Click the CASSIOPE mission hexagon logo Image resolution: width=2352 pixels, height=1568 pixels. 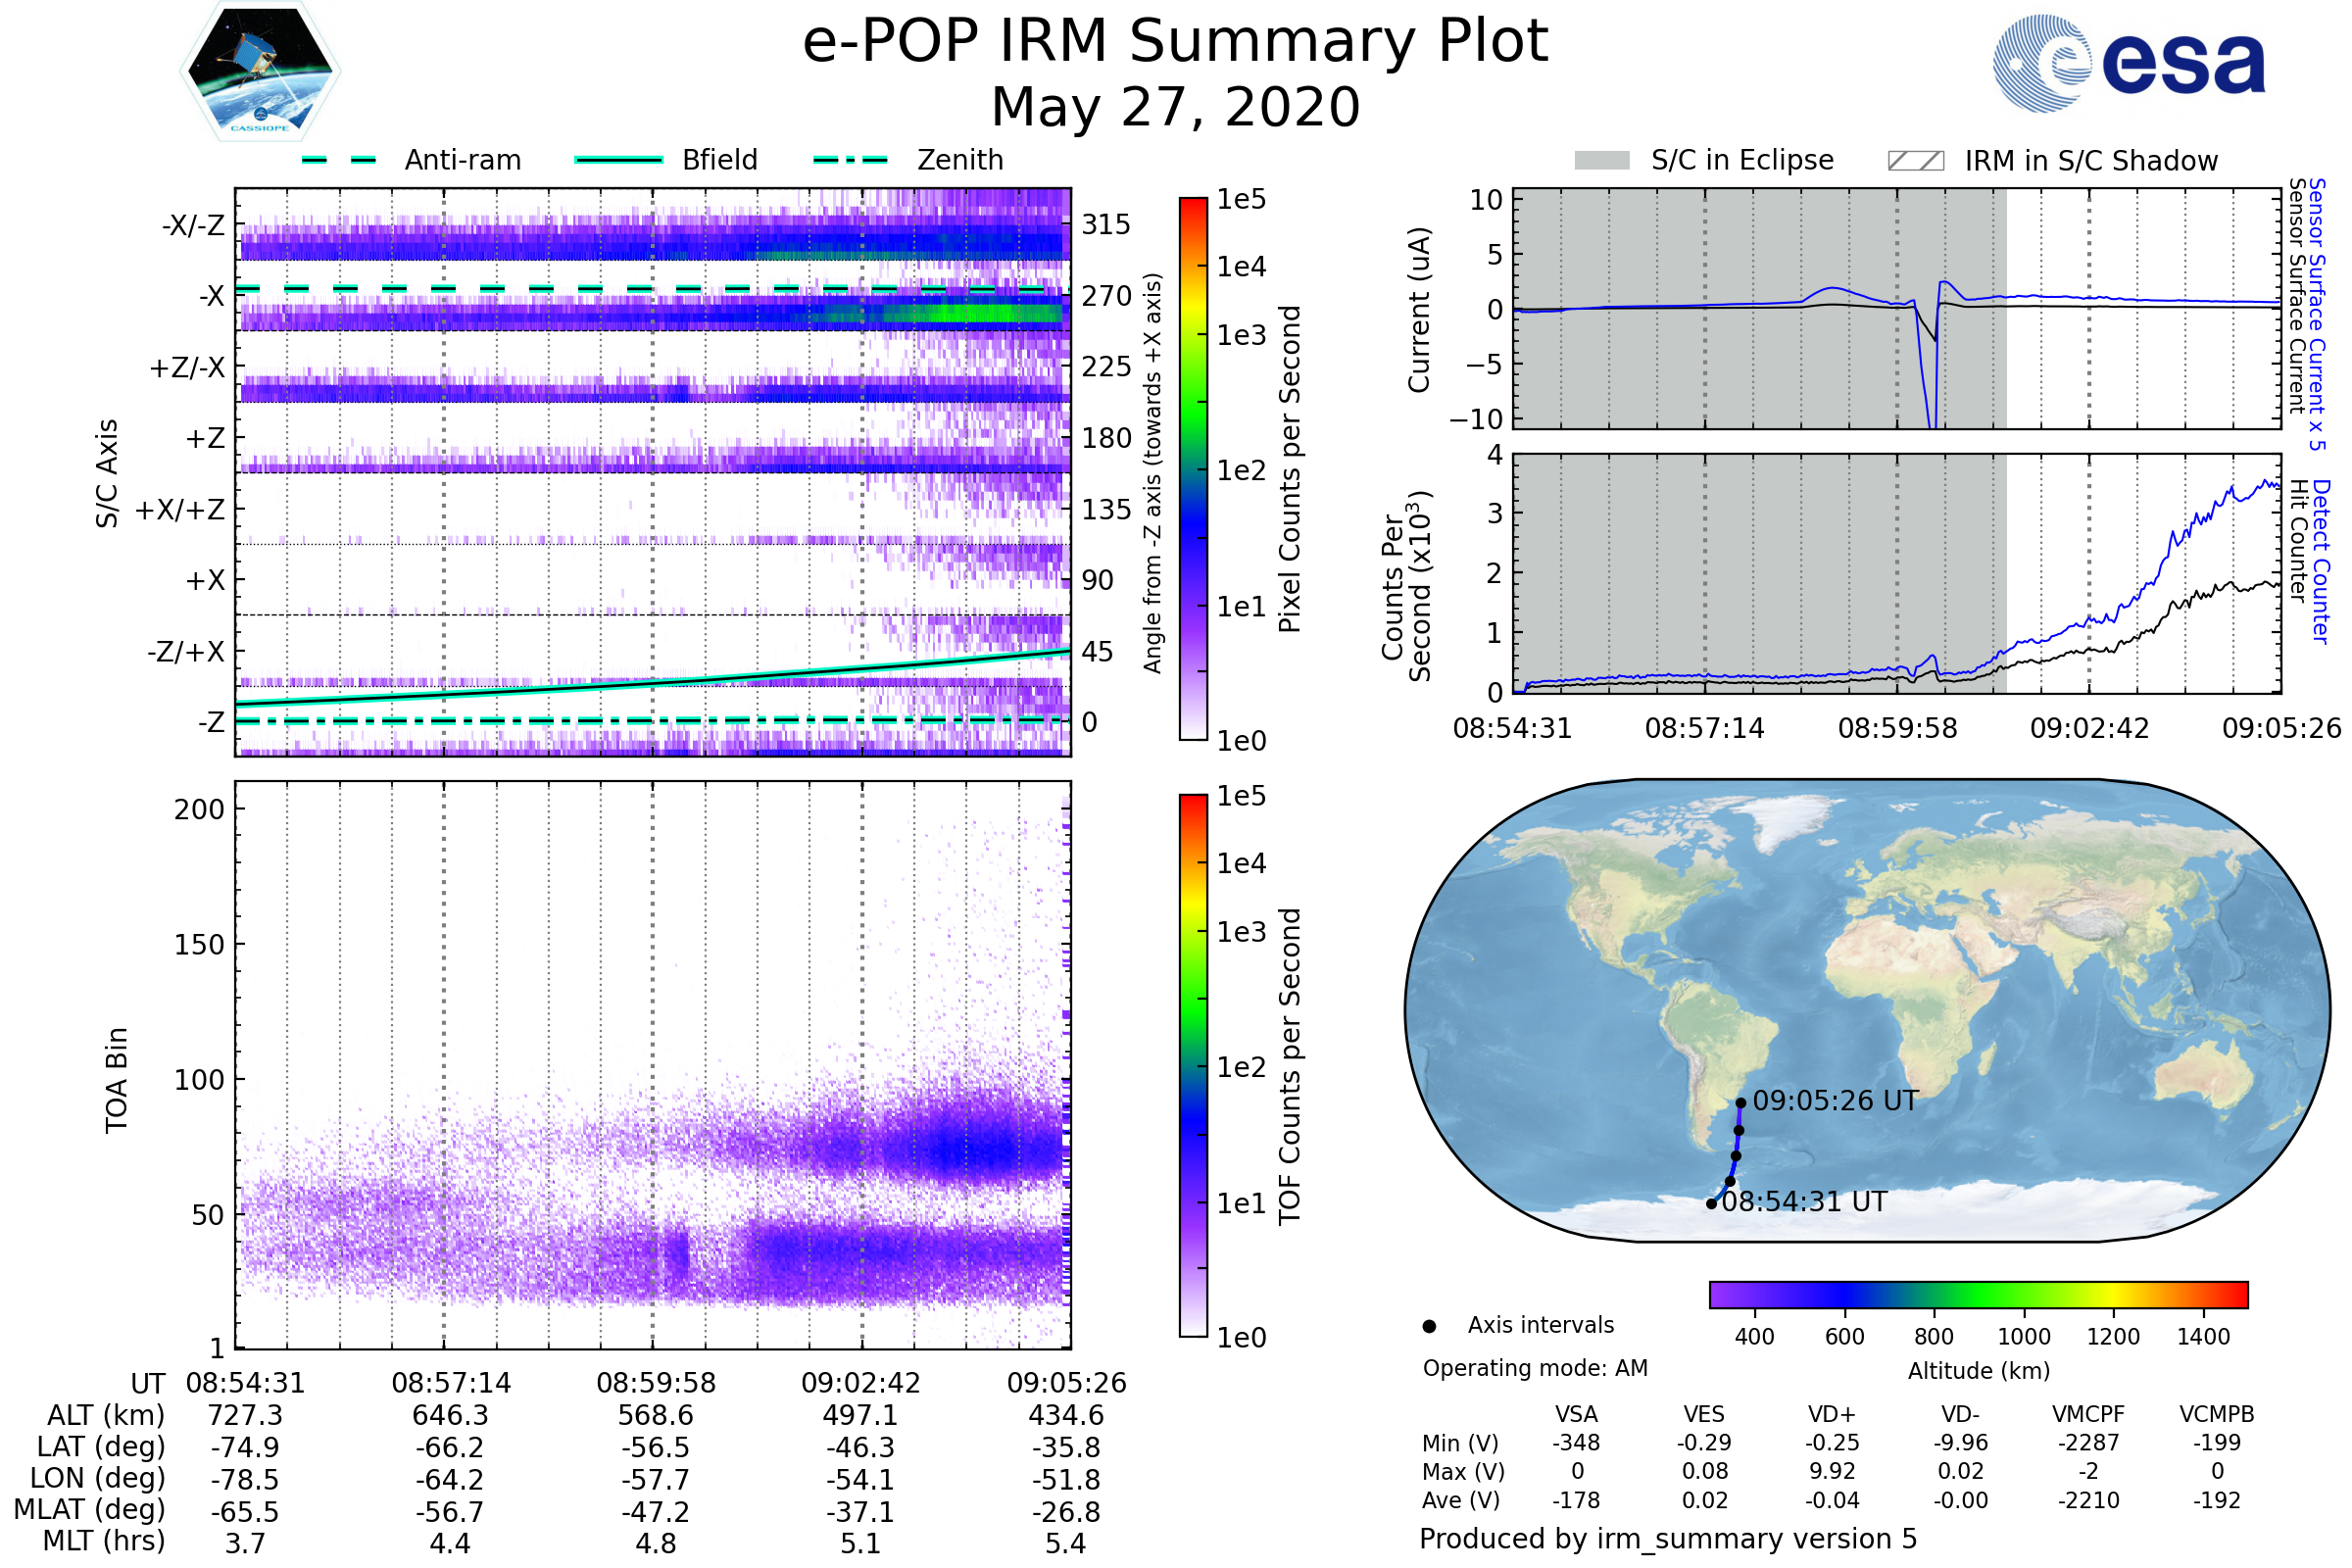[x=260, y=72]
